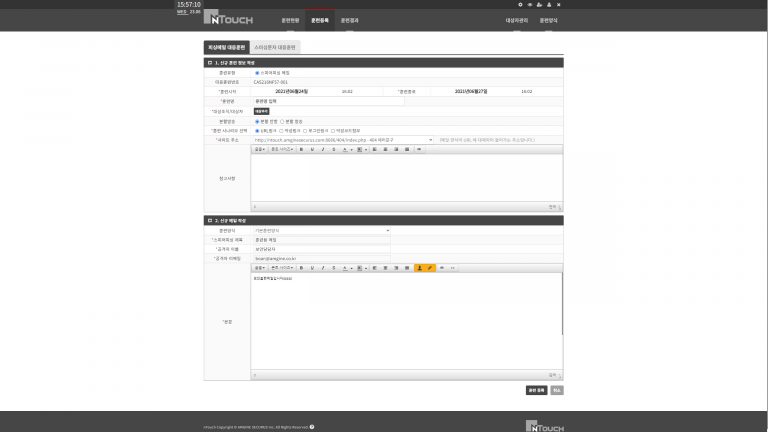
Task: Align left in the mail body editor toolbar
Action: click(x=375, y=268)
